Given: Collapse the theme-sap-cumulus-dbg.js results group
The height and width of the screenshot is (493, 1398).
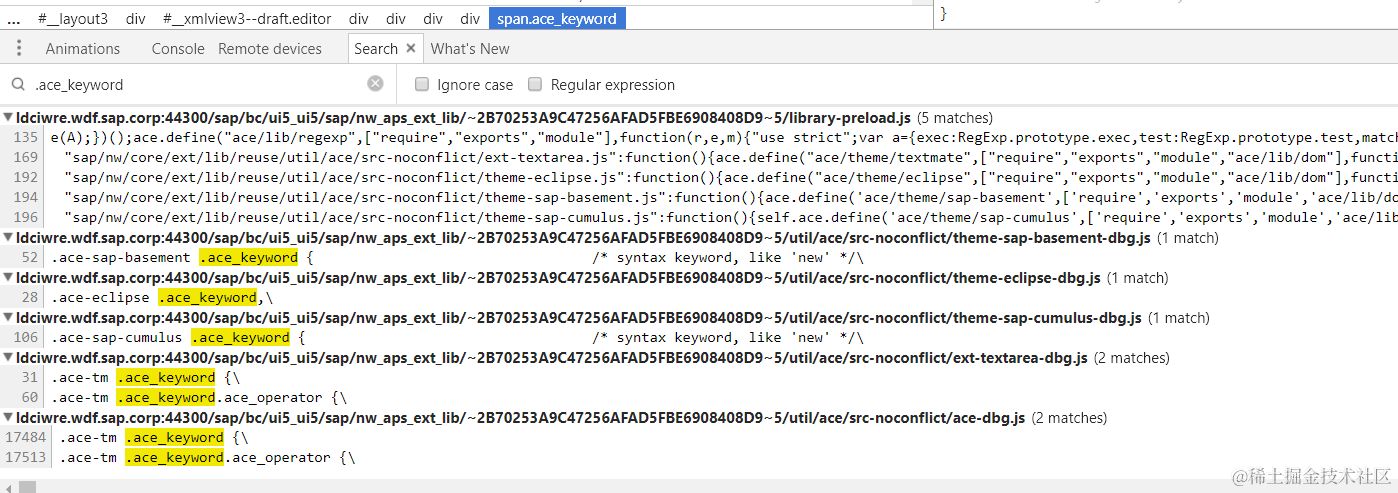Looking at the screenshot, I should pyautogui.click(x=8, y=318).
